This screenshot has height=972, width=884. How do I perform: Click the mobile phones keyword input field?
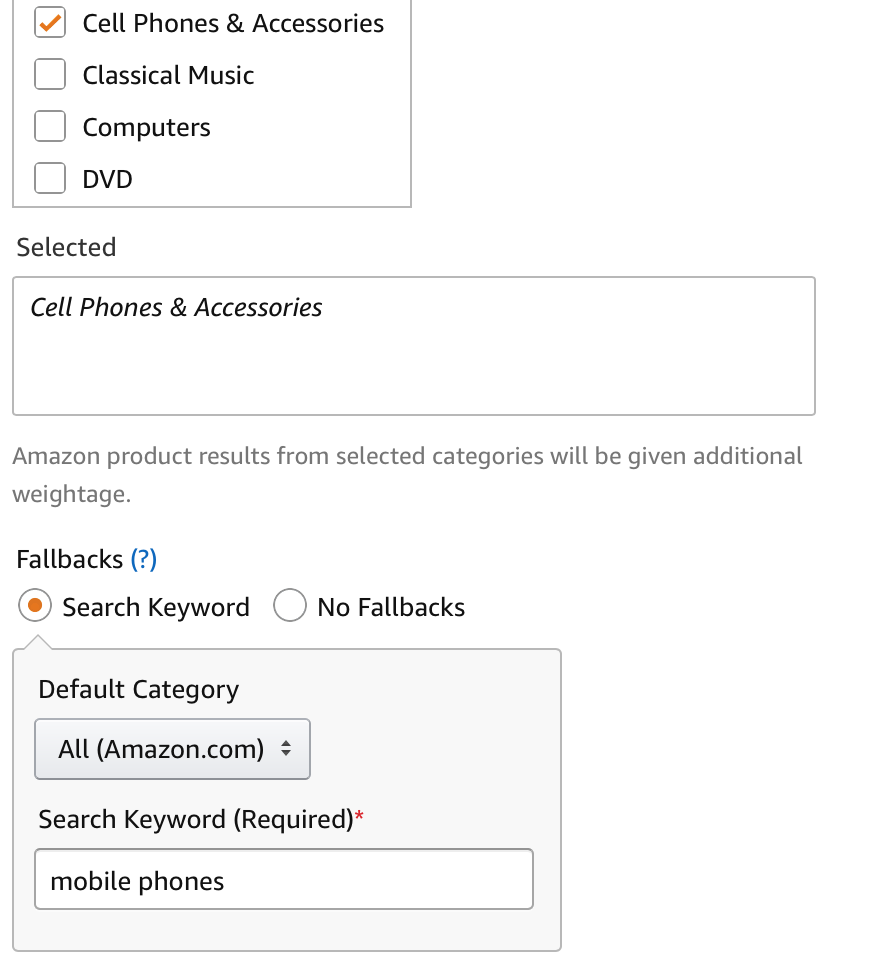(284, 880)
